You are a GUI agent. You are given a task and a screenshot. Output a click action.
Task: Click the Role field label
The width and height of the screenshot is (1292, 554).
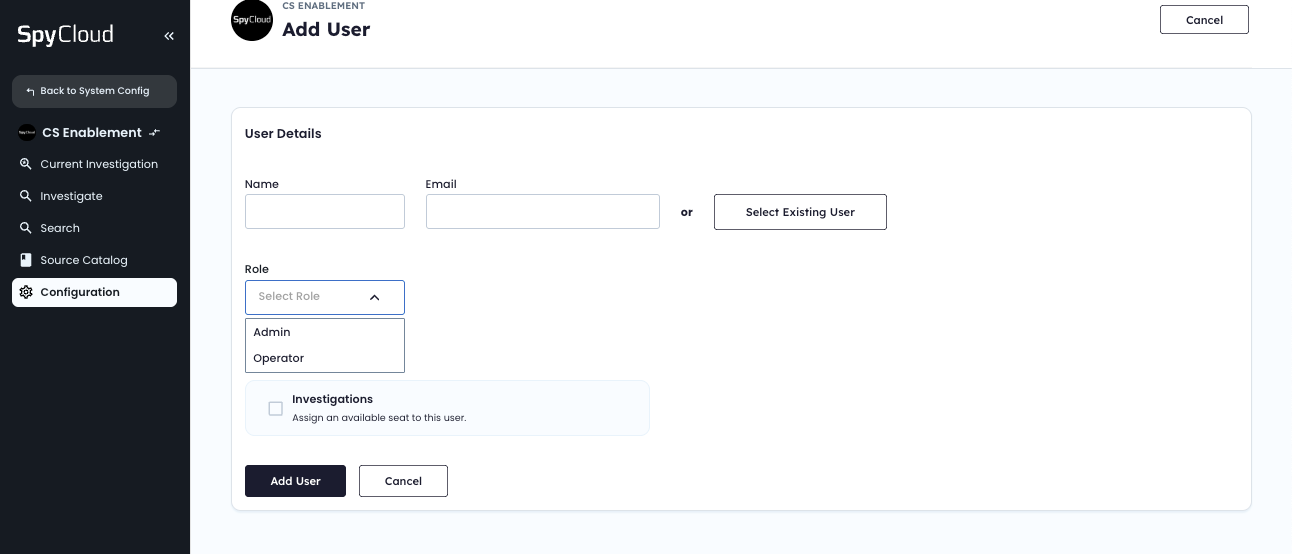coord(257,269)
